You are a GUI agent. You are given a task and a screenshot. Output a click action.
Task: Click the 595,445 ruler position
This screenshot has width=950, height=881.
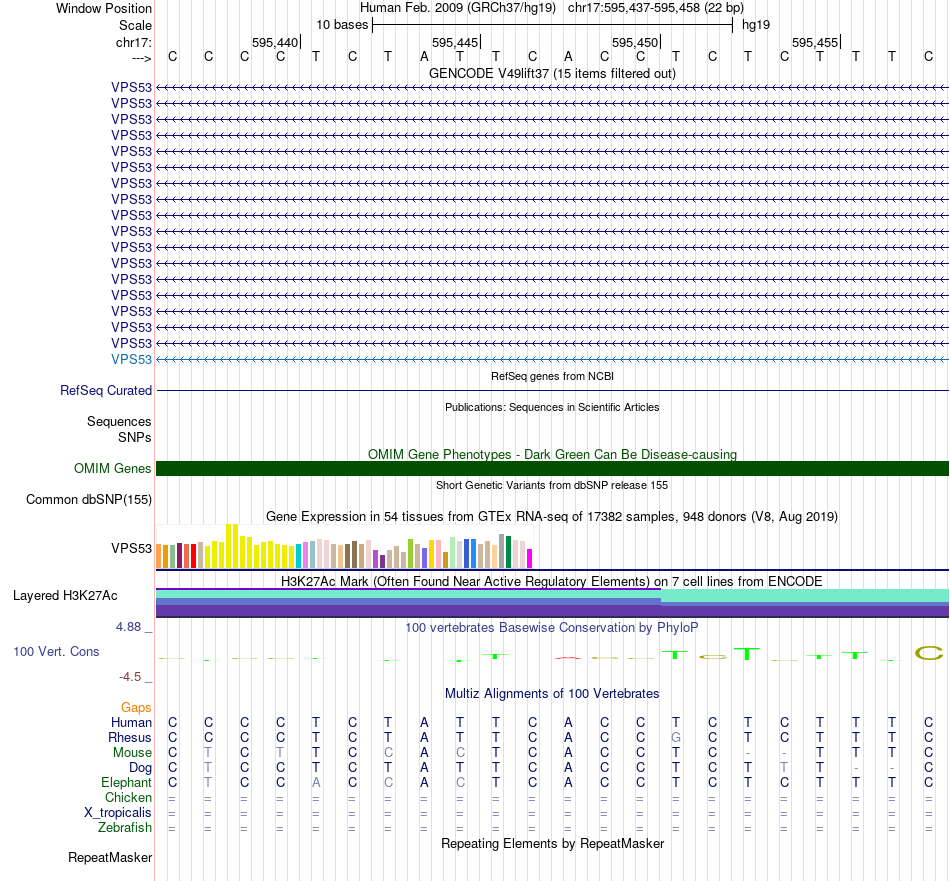coord(455,42)
